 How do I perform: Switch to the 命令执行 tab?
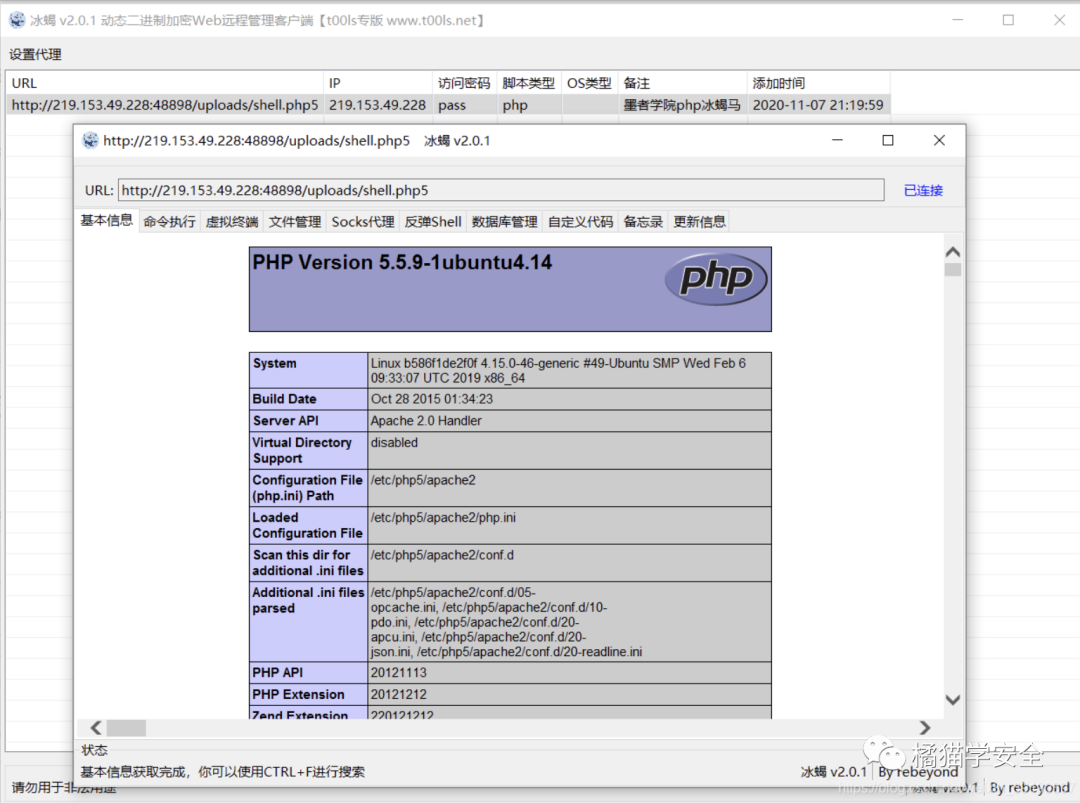pos(169,222)
